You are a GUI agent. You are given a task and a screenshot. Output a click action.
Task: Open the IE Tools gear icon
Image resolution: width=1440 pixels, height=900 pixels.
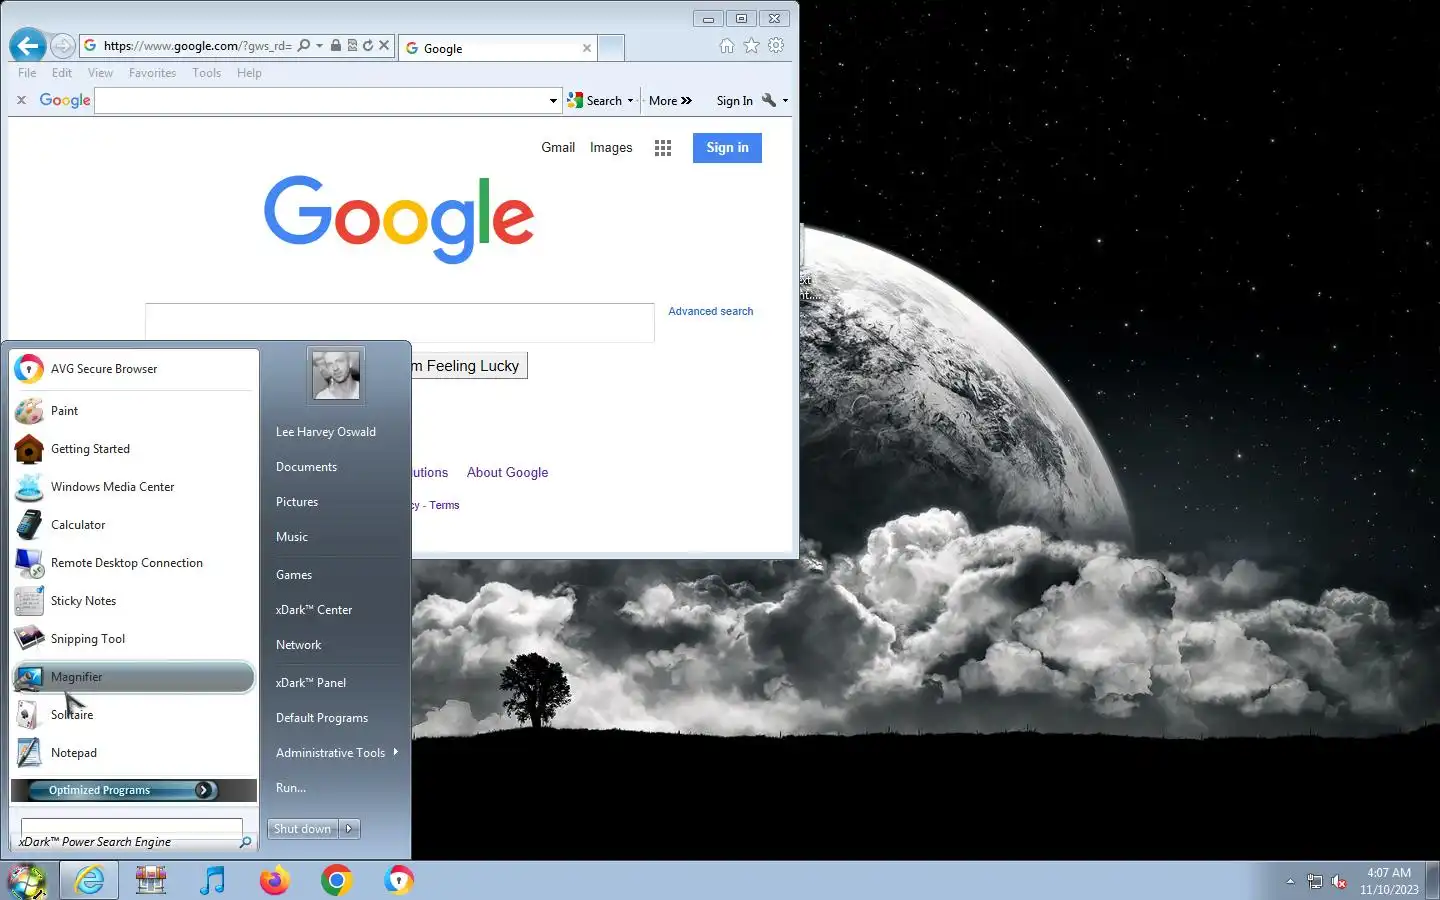coord(776,45)
